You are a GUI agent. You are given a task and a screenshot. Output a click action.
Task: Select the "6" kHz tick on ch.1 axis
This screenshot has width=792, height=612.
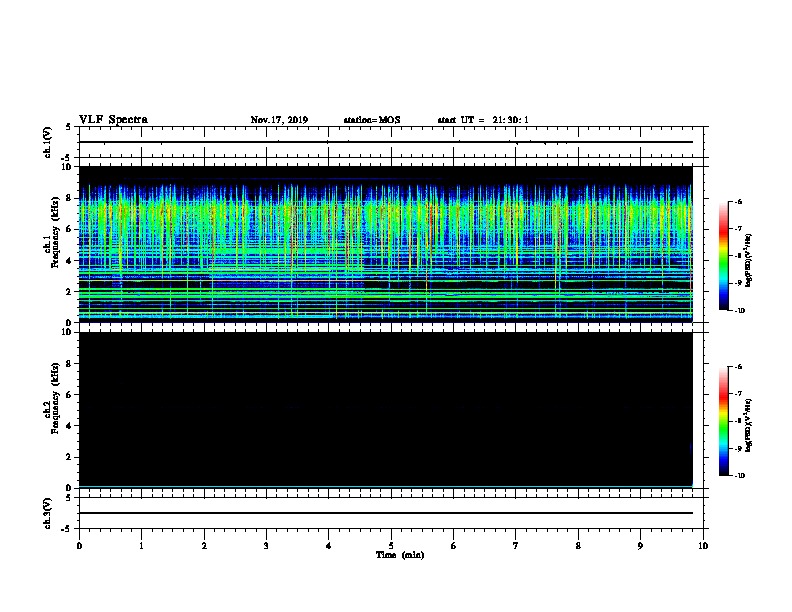[70, 229]
